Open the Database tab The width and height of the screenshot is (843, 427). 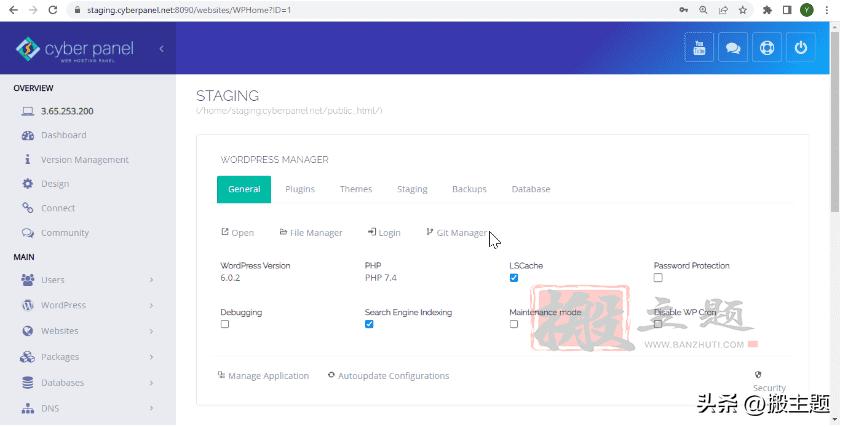click(531, 189)
